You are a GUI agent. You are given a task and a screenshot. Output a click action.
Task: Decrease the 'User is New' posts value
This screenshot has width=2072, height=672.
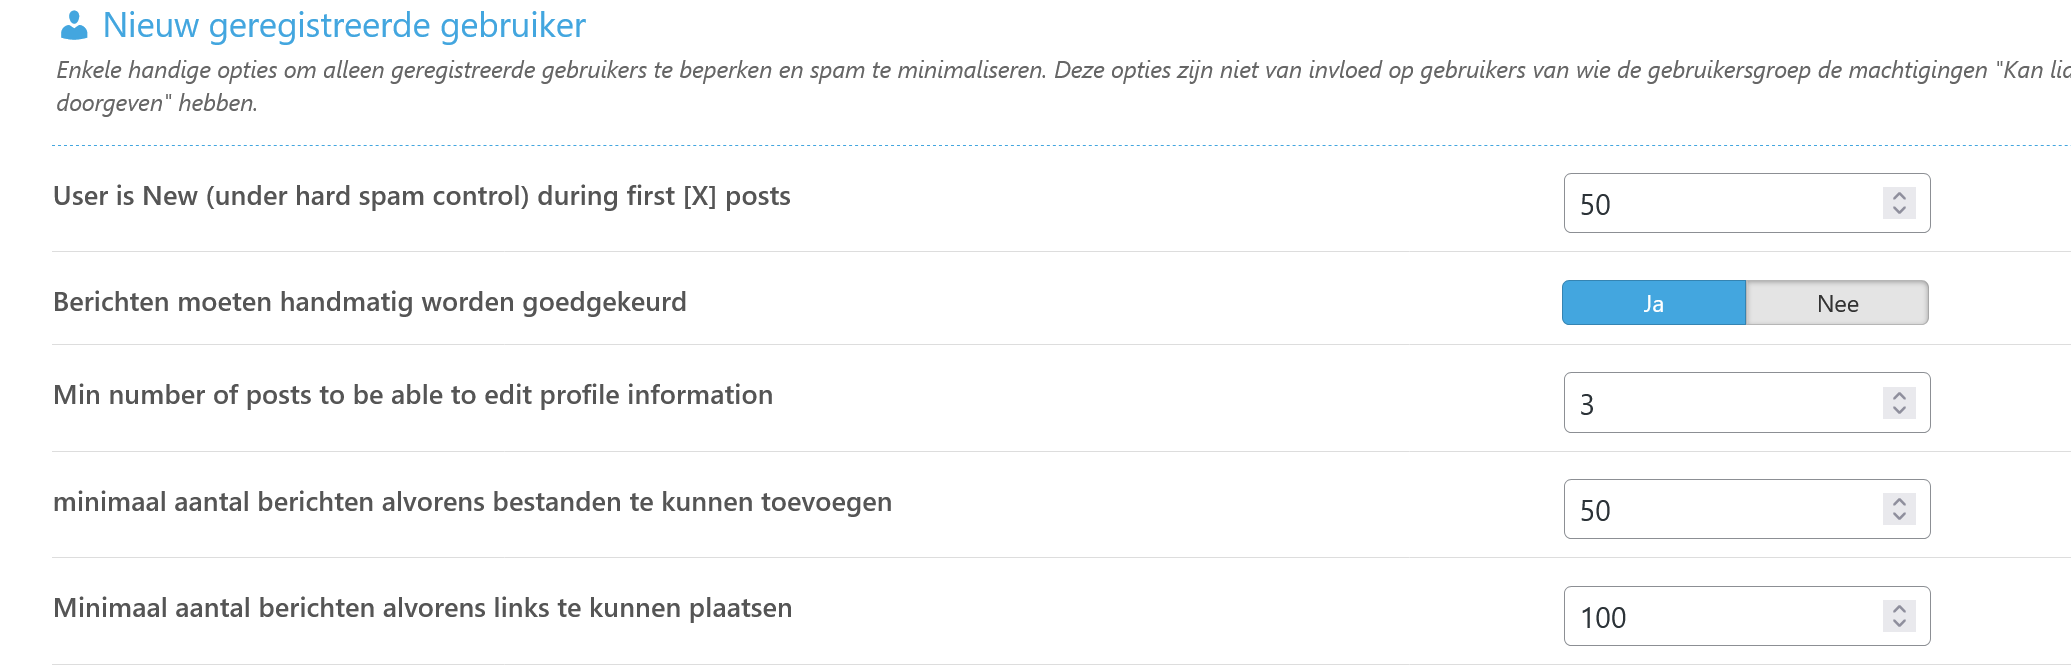click(1899, 210)
